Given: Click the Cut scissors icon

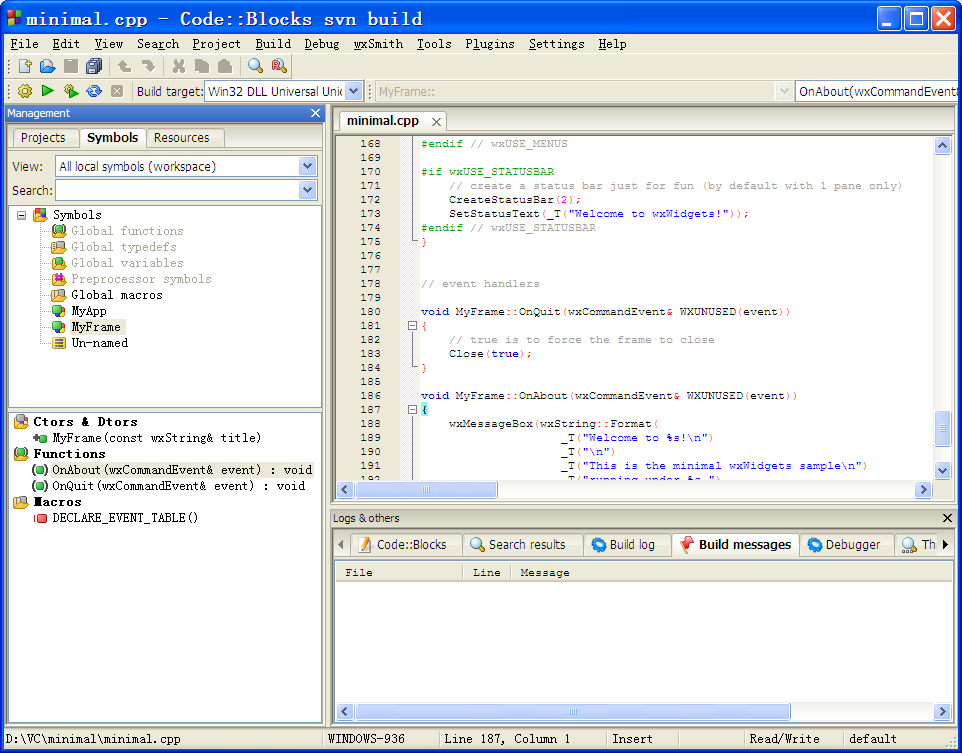Looking at the screenshot, I should (179, 66).
